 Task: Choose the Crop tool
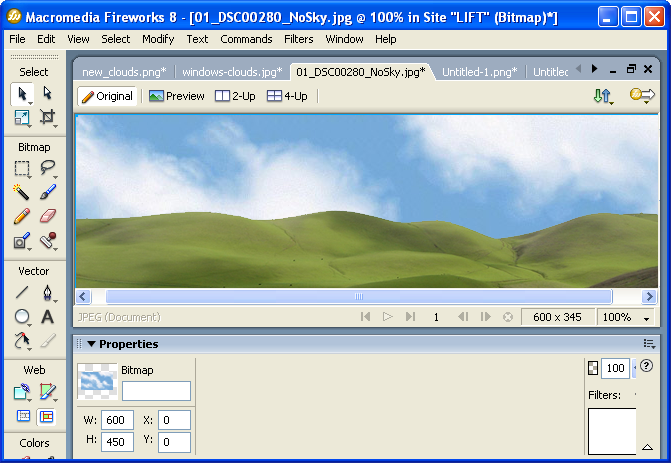click(47, 118)
